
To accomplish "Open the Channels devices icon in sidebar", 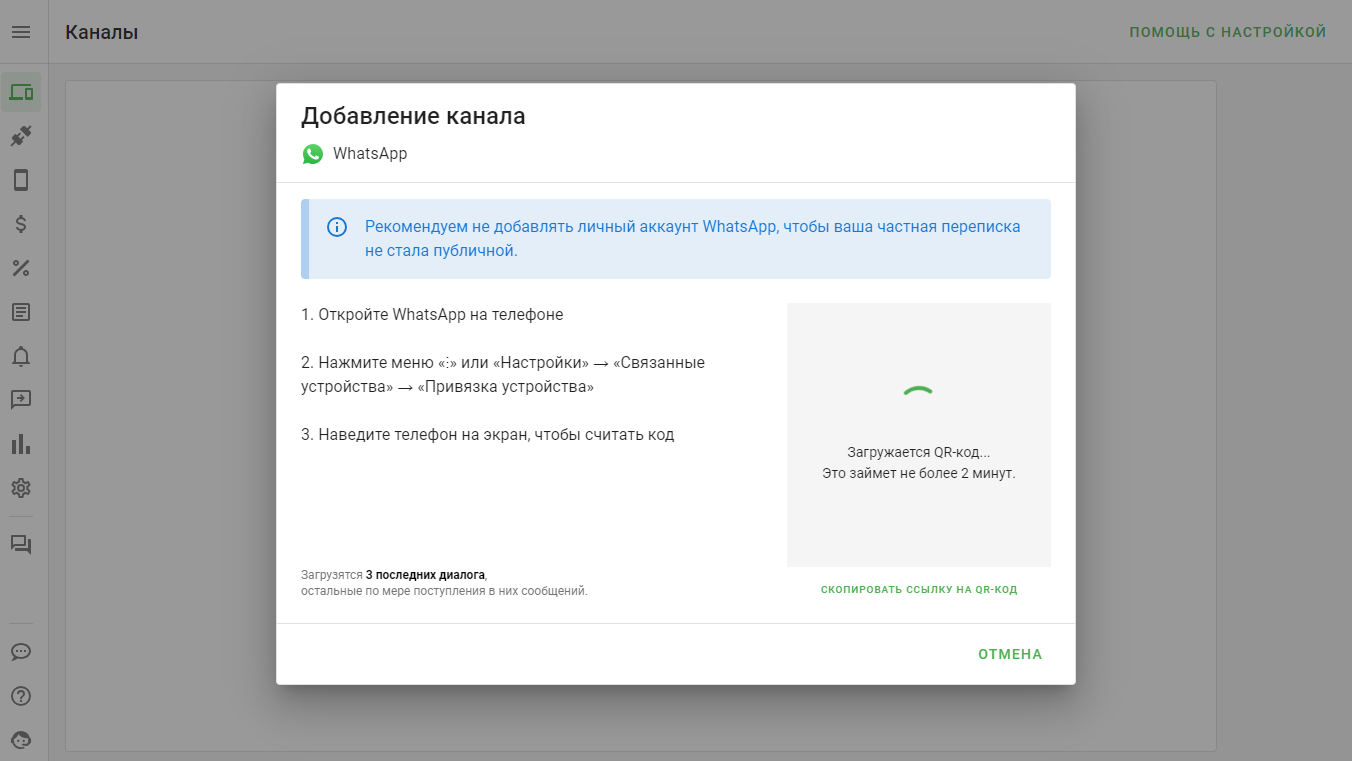I will 21,92.
